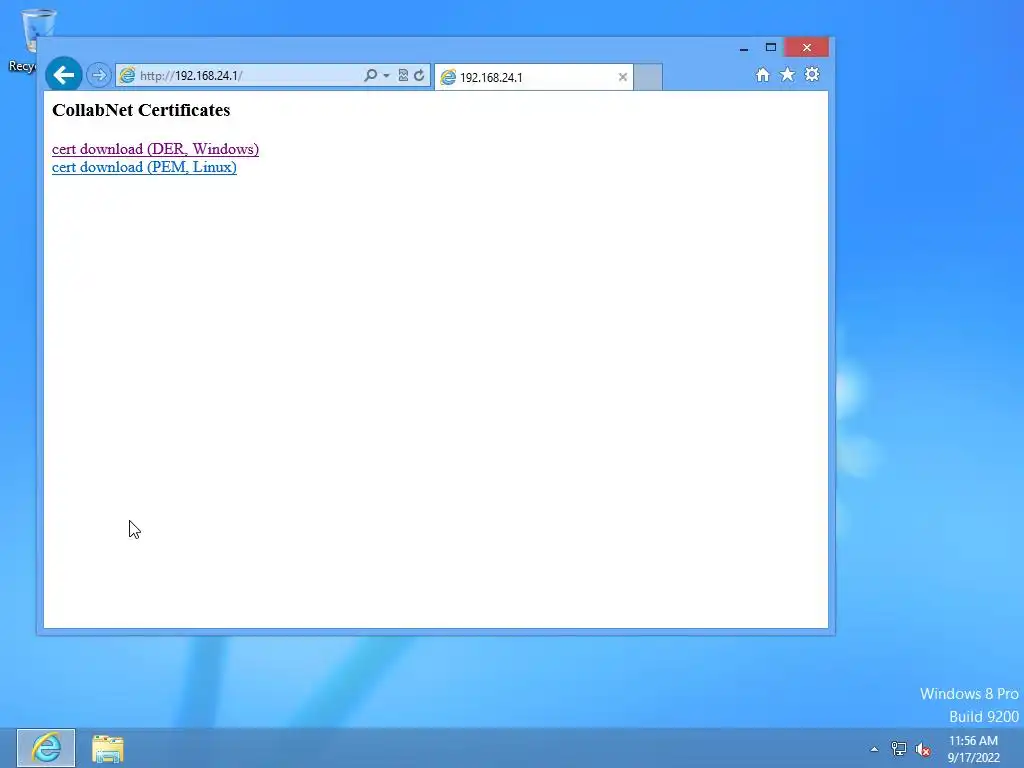The width and height of the screenshot is (1024, 768).
Task: Open the address bar autocomplete dropdown arrow
Action: coord(387,76)
